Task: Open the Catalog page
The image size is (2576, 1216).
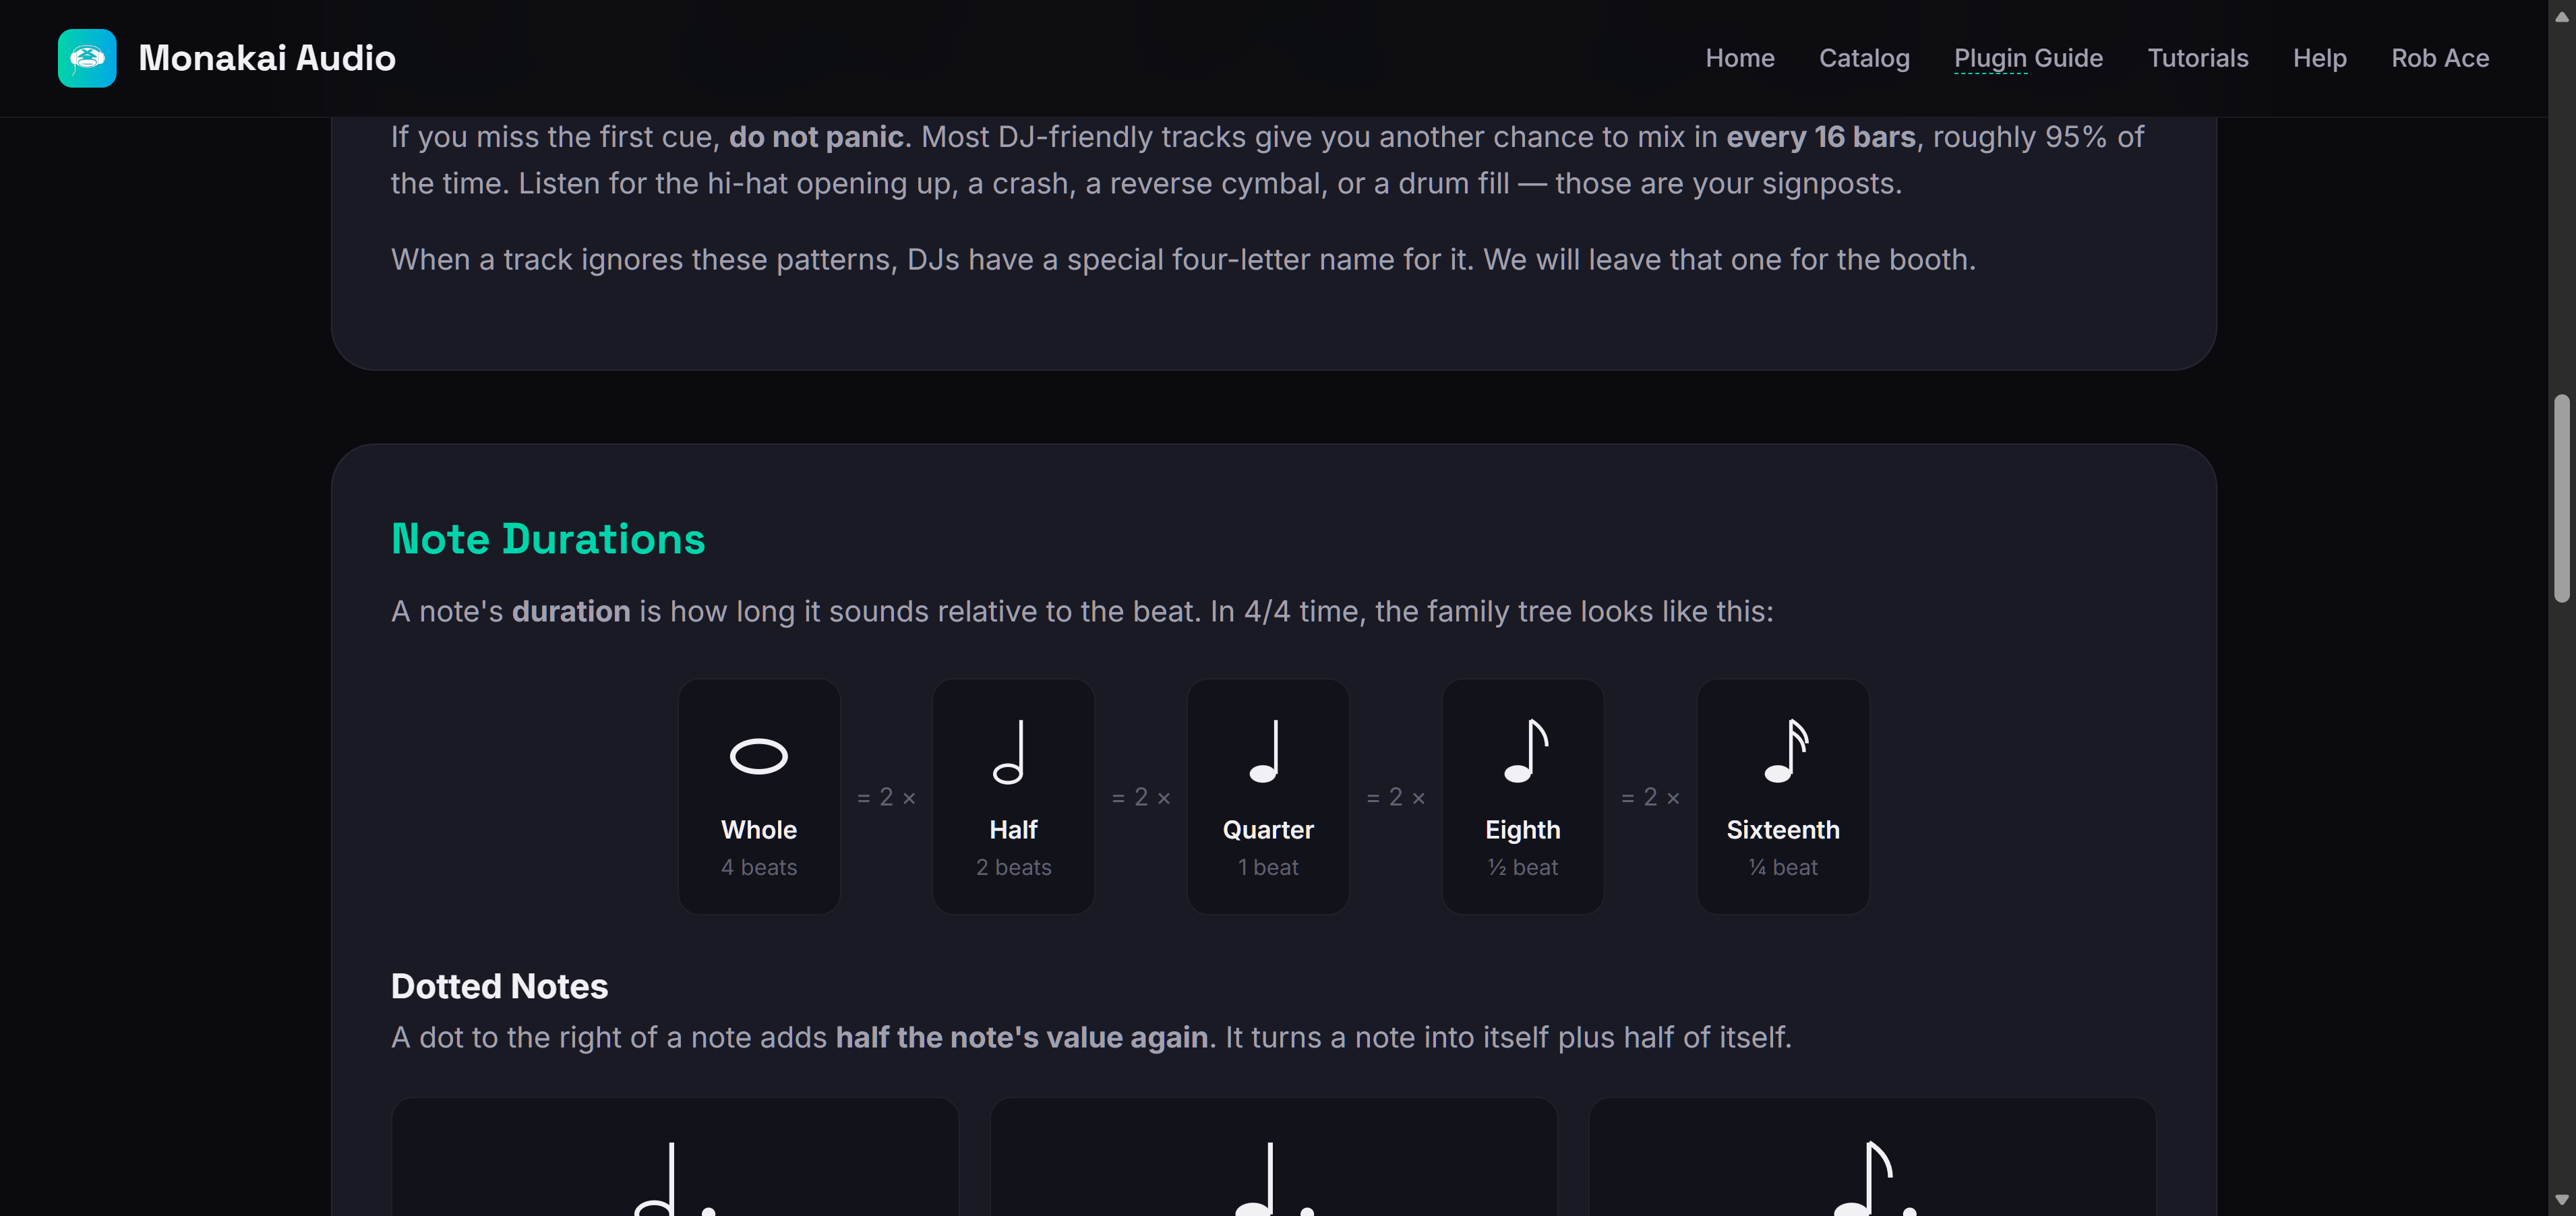Action: 1864,58
